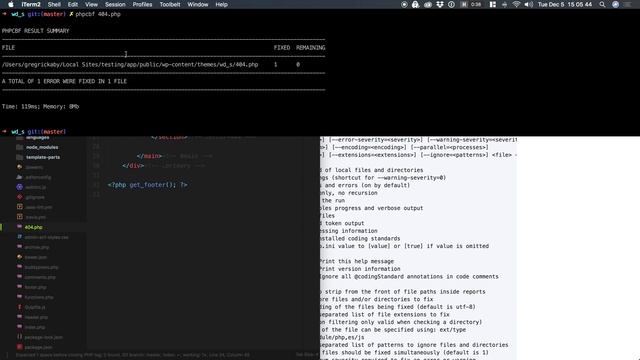
Task: Select node_modules folder in file tree
Action: click(x=42, y=147)
